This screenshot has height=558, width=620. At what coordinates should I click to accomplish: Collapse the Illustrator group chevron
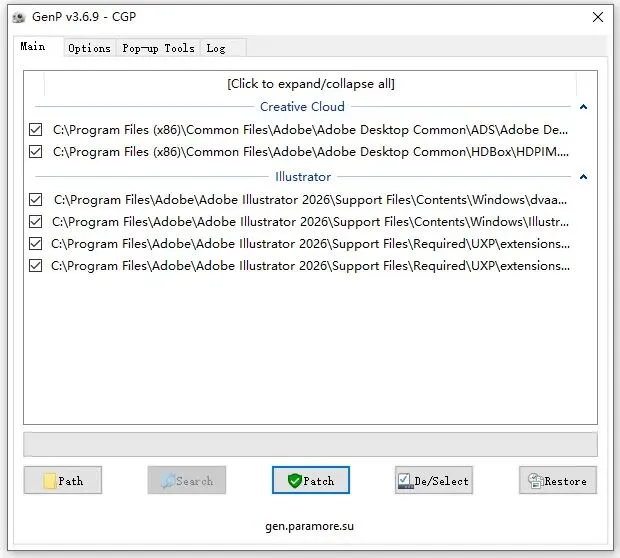coord(583,177)
